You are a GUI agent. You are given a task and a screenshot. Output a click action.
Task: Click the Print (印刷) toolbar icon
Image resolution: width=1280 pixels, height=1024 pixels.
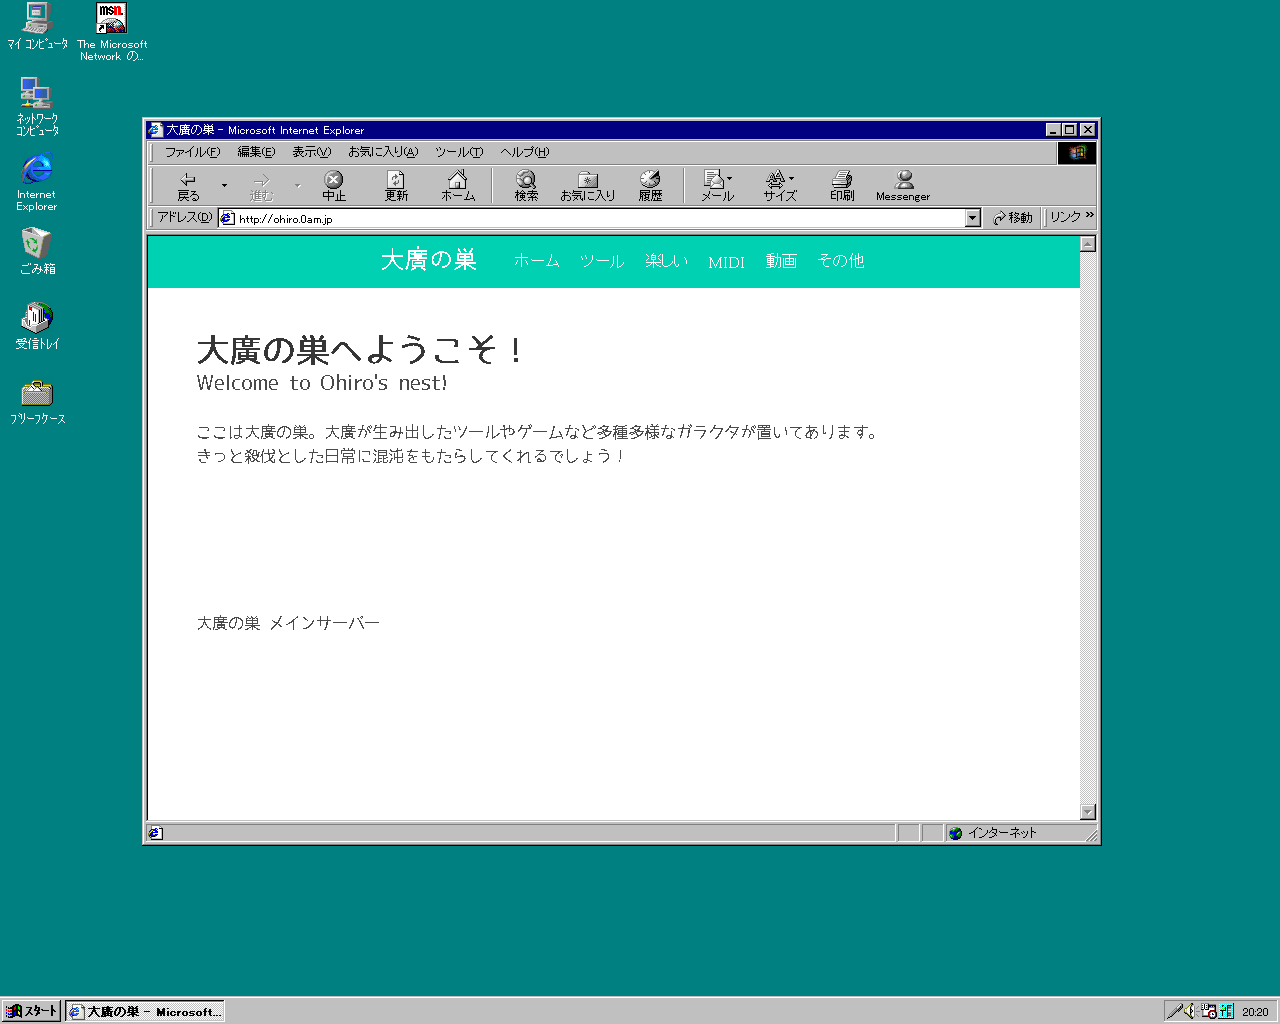(x=842, y=185)
